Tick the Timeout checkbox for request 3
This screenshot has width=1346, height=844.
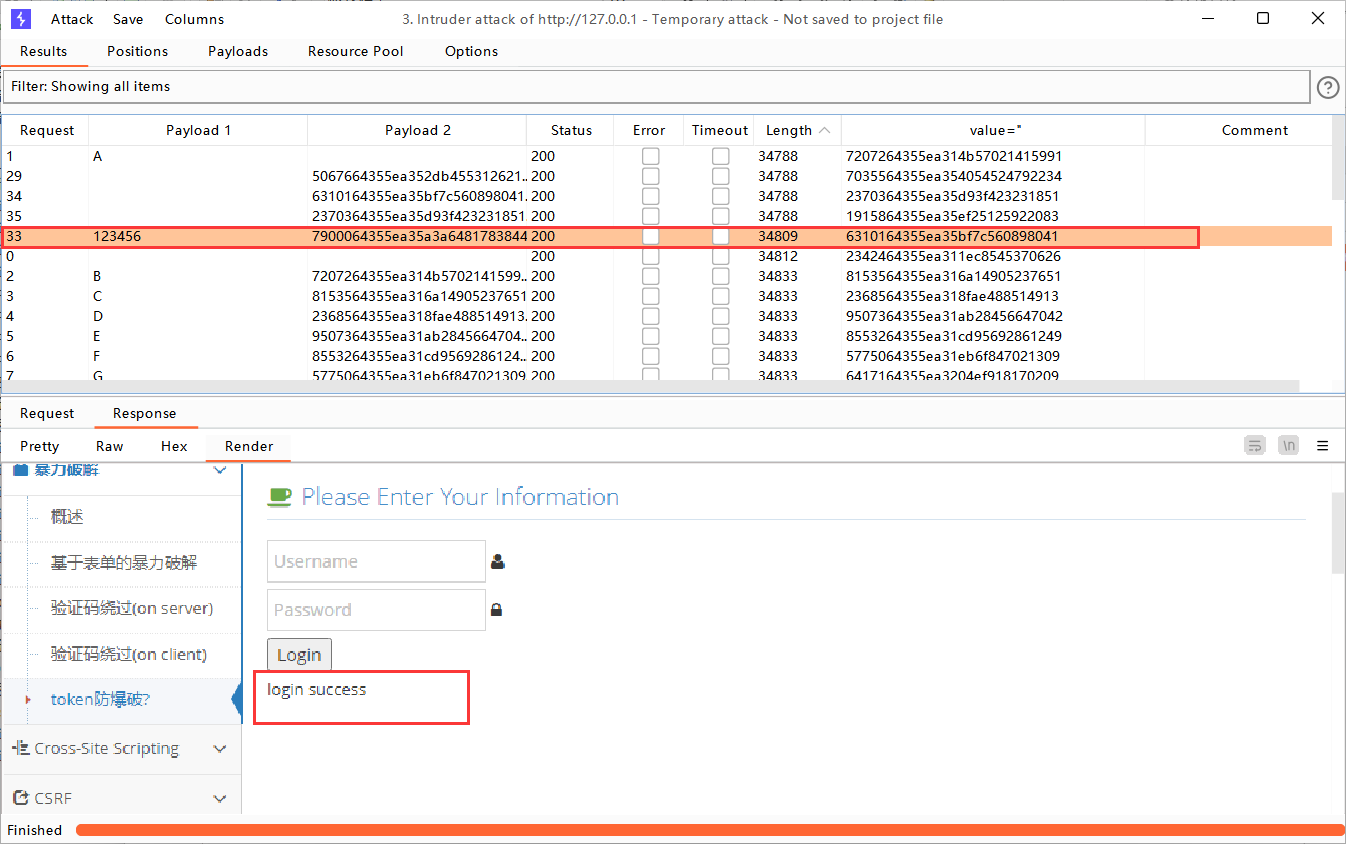720,296
